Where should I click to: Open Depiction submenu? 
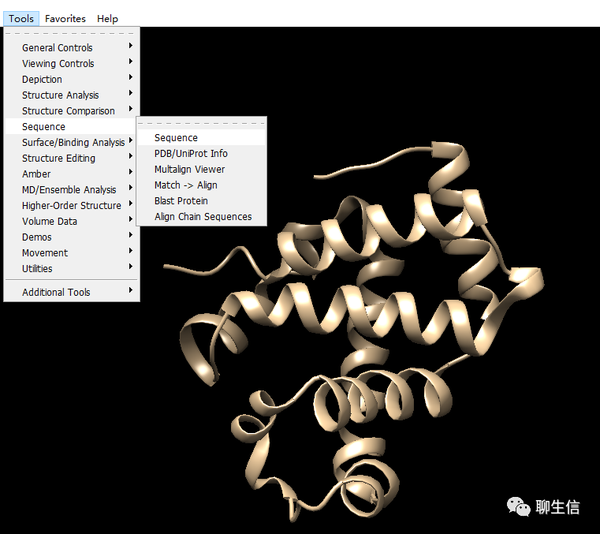72,79
